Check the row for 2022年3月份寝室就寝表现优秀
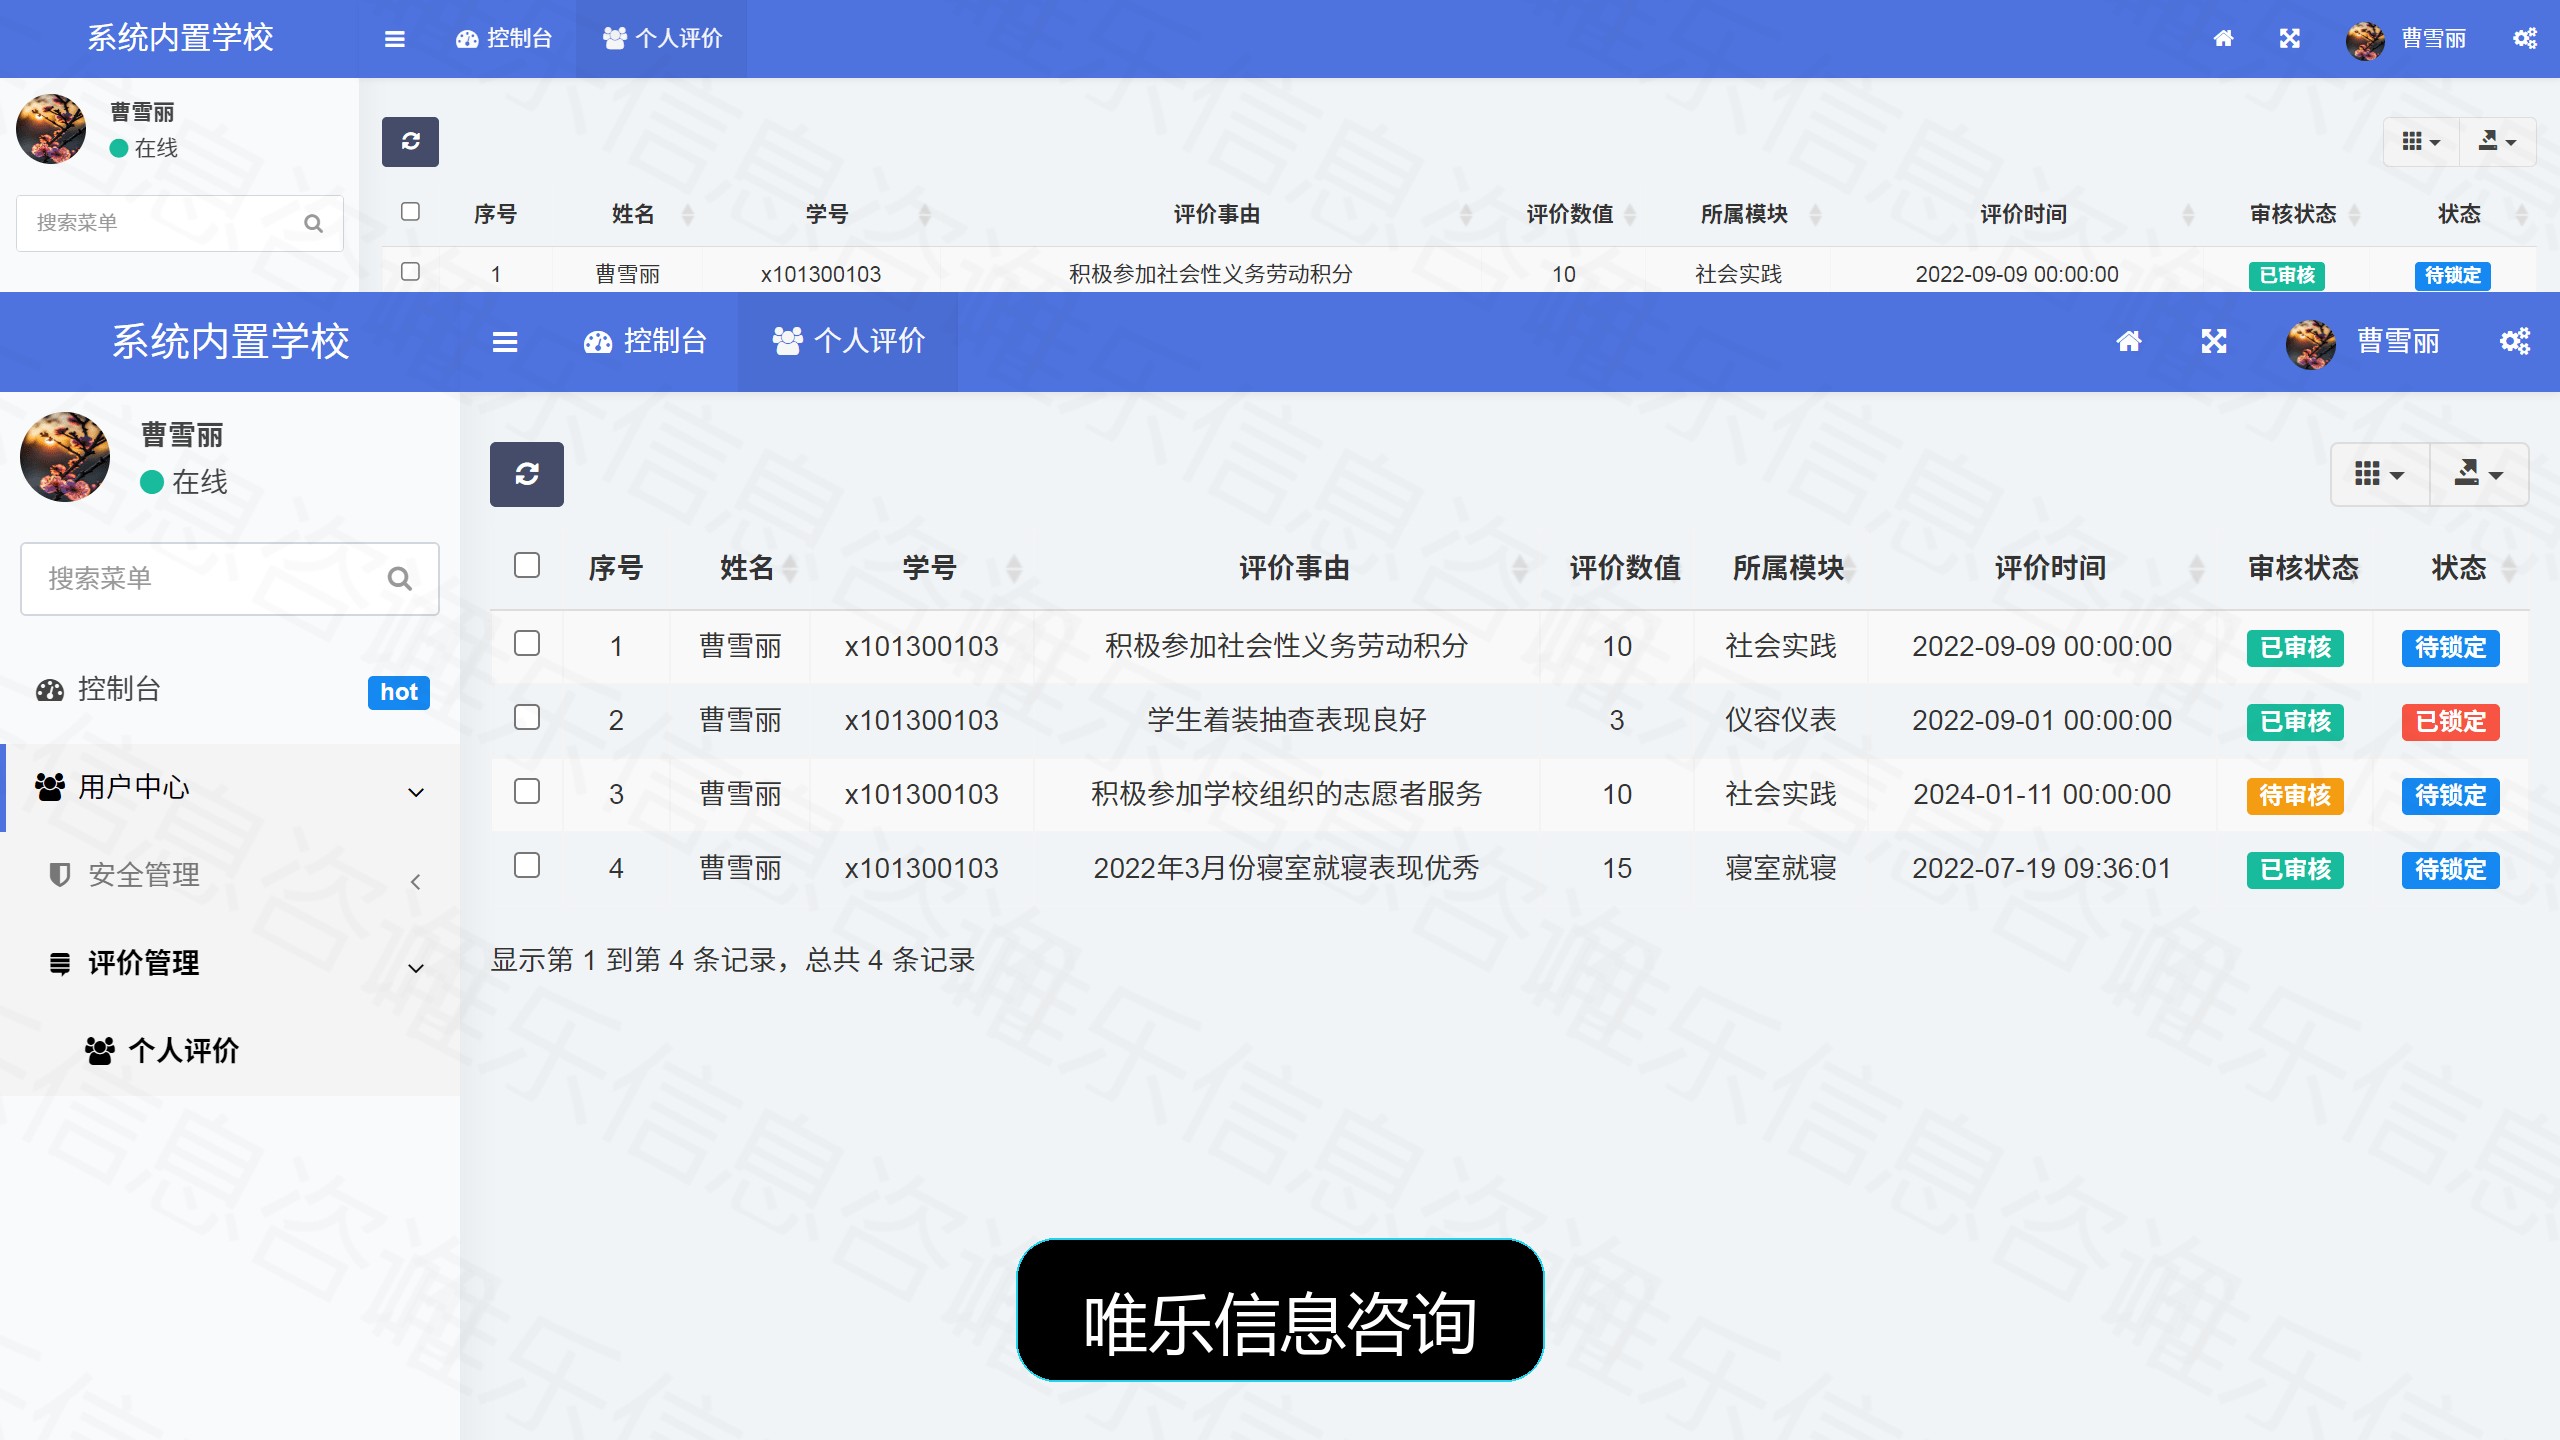 [x=527, y=865]
